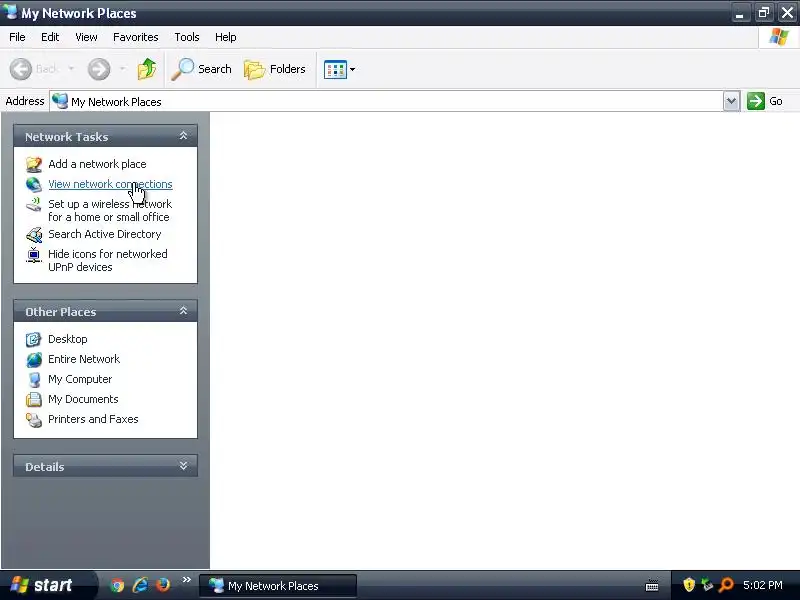Screen dimensions: 800x600
Task: Click the Forward arrow button
Action: coord(99,69)
